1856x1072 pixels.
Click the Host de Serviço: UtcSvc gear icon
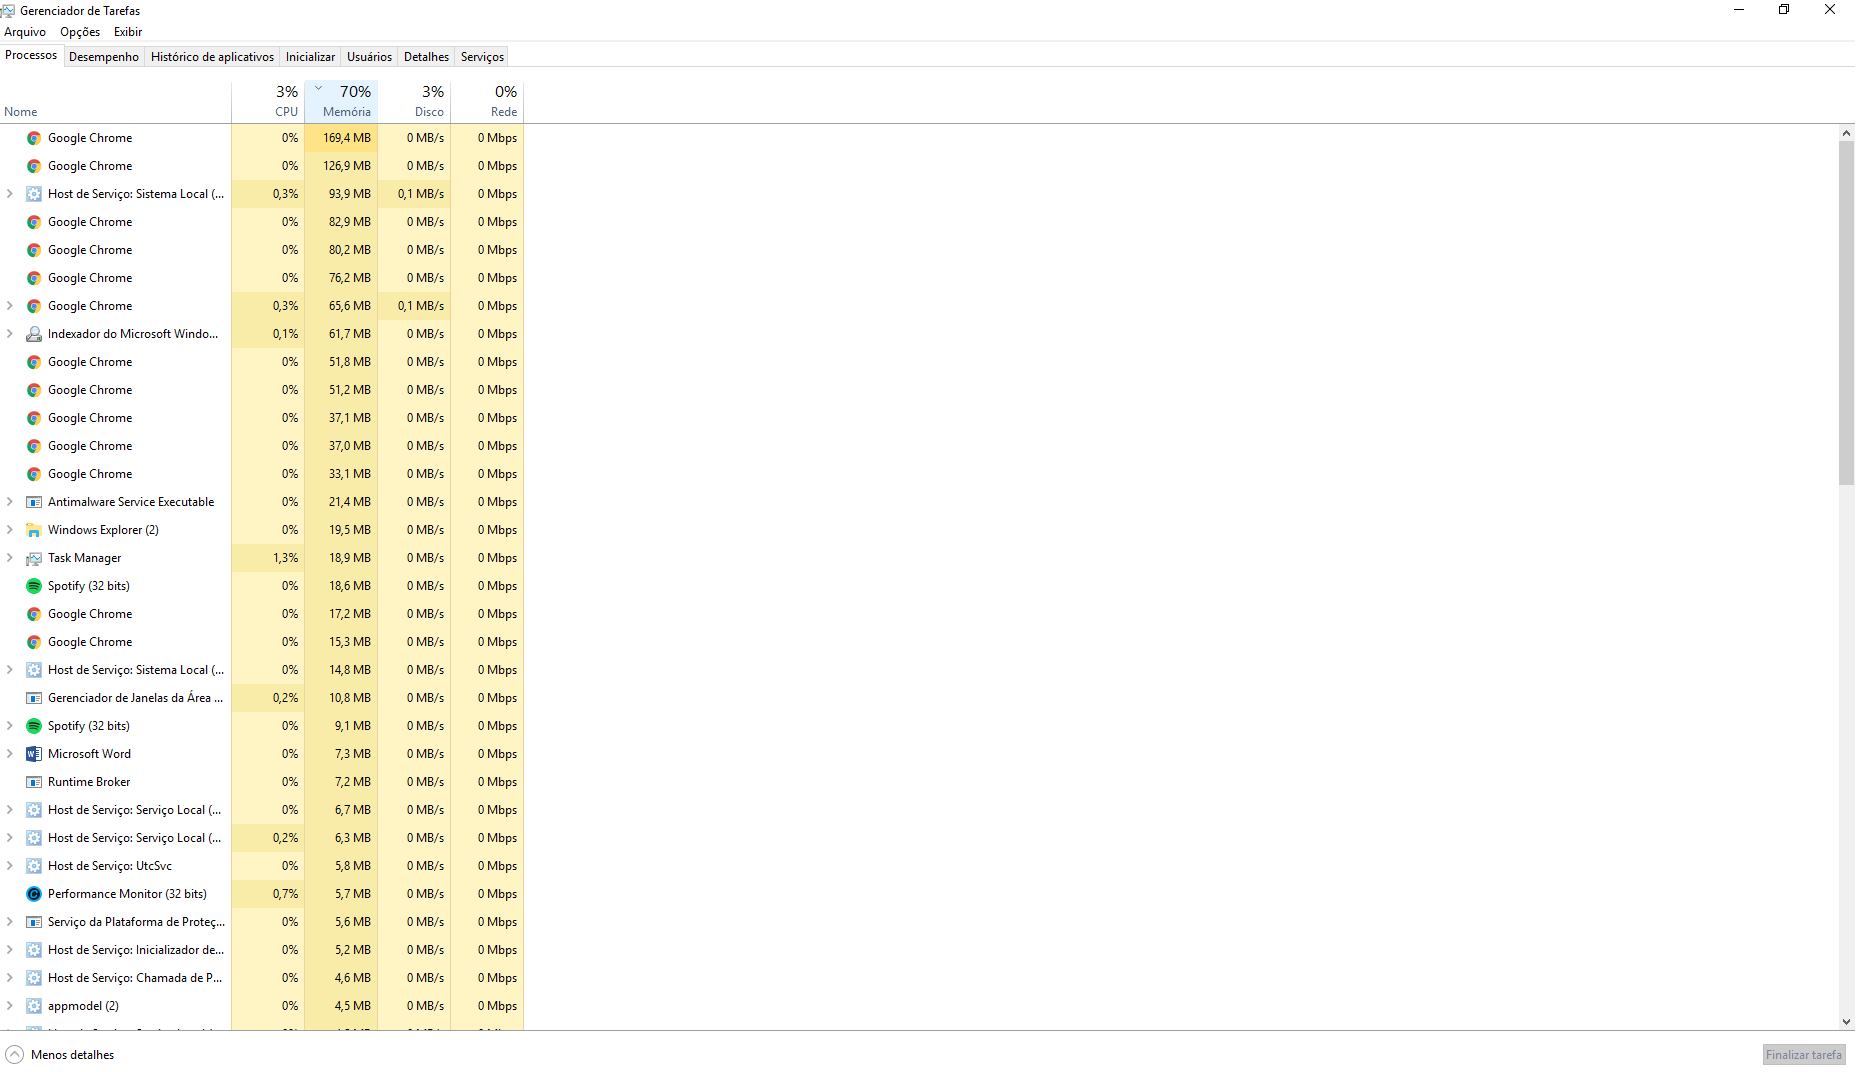pyautogui.click(x=34, y=866)
